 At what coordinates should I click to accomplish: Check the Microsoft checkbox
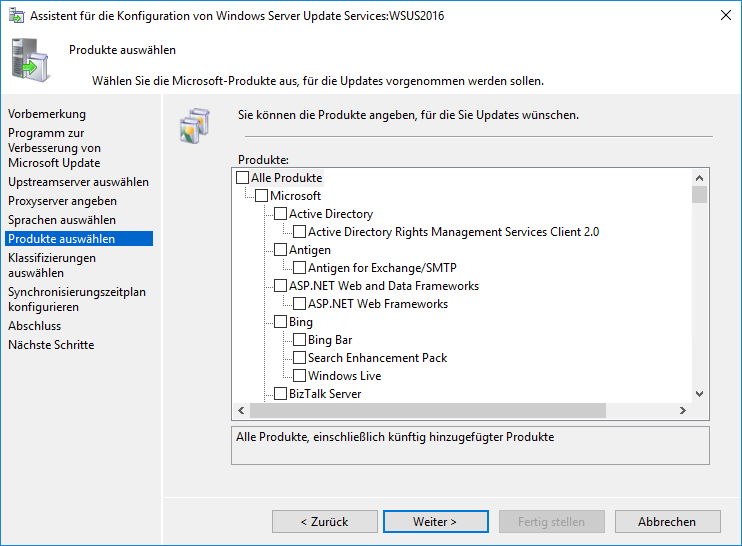[261, 195]
